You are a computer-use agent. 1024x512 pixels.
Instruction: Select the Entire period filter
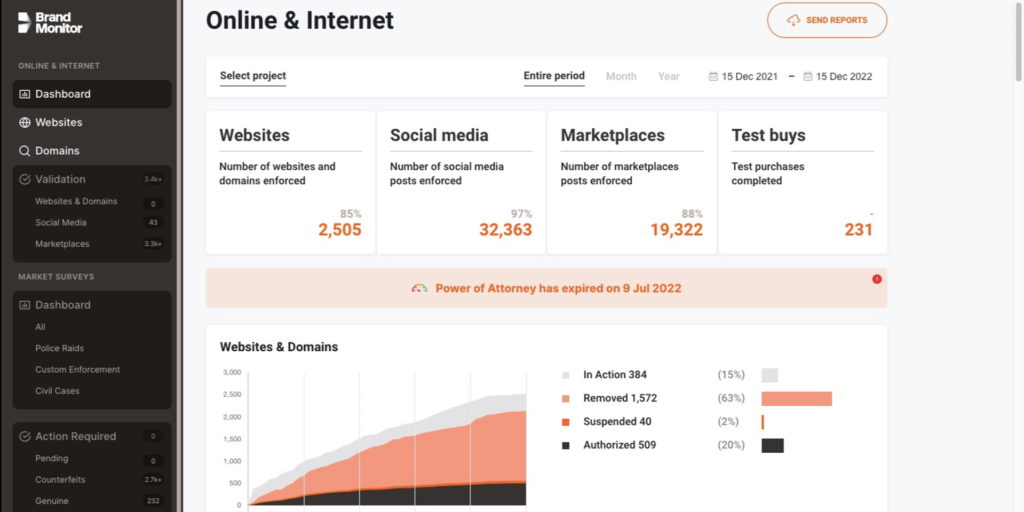pos(554,76)
